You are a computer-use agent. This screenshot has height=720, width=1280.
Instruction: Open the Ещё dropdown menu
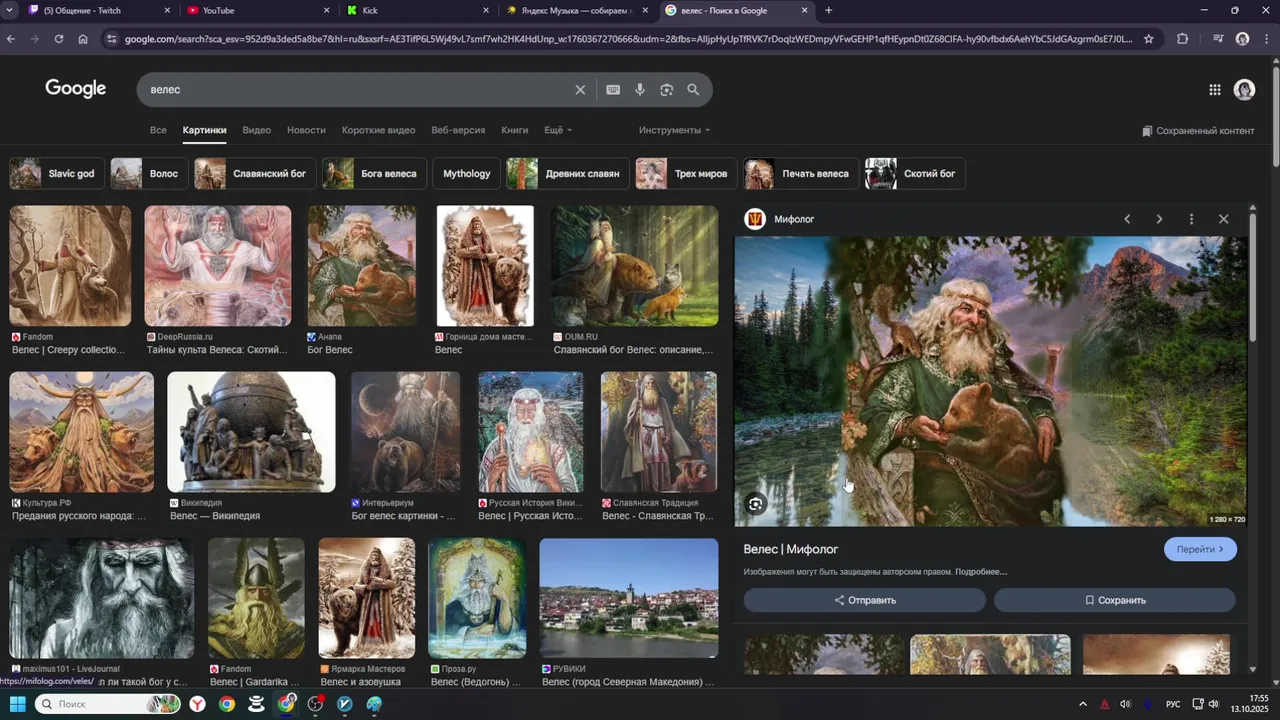(558, 130)
